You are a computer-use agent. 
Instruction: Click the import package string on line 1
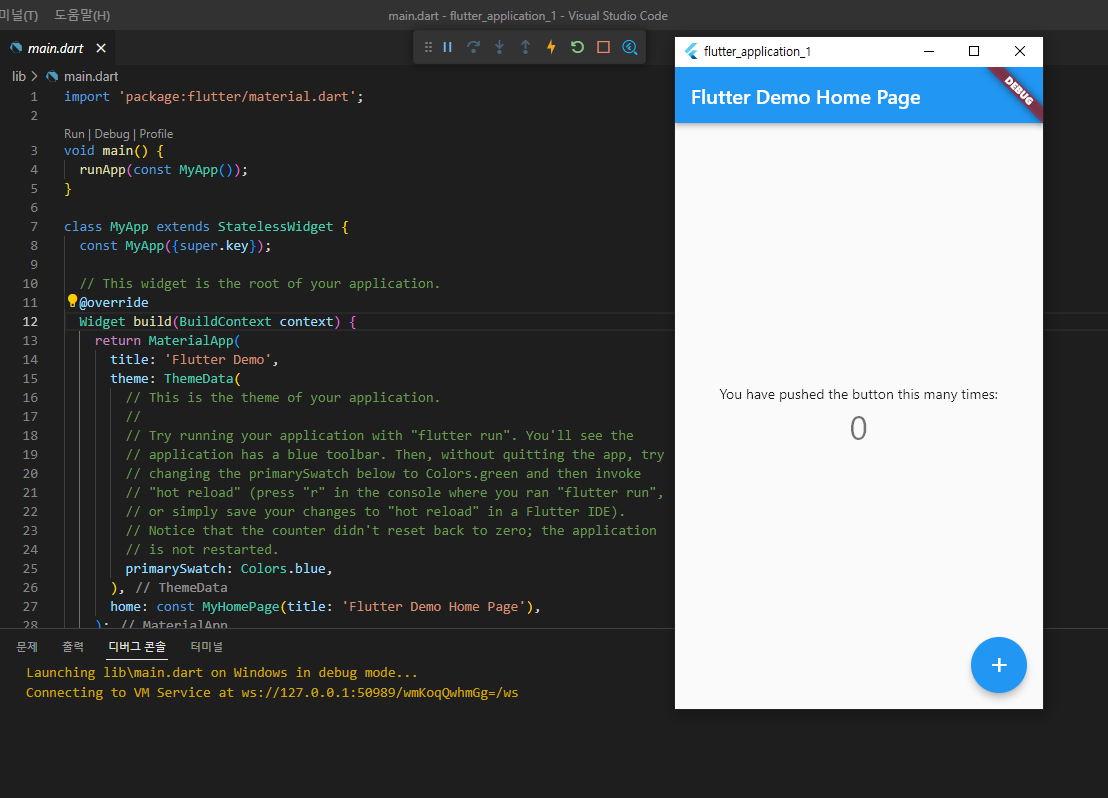[237, 96]
